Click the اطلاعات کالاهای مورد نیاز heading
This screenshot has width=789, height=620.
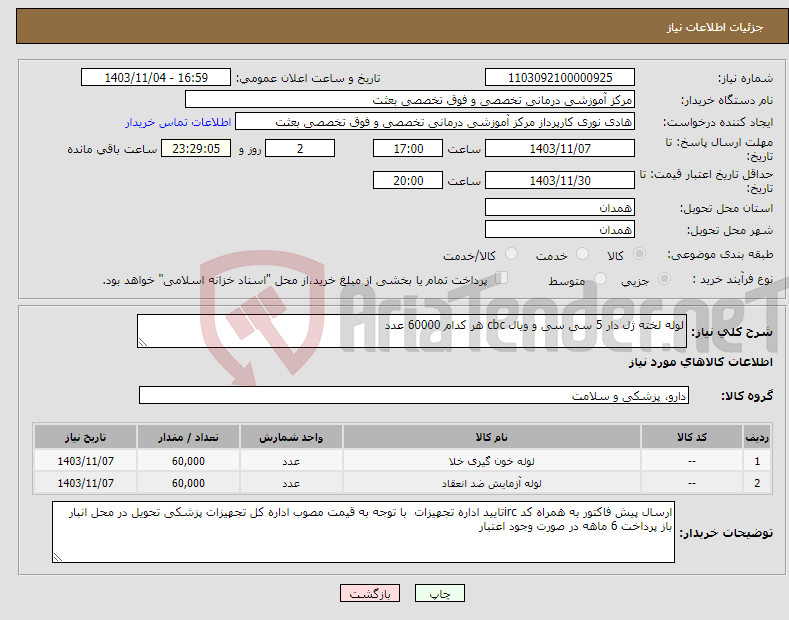(700, 362)
